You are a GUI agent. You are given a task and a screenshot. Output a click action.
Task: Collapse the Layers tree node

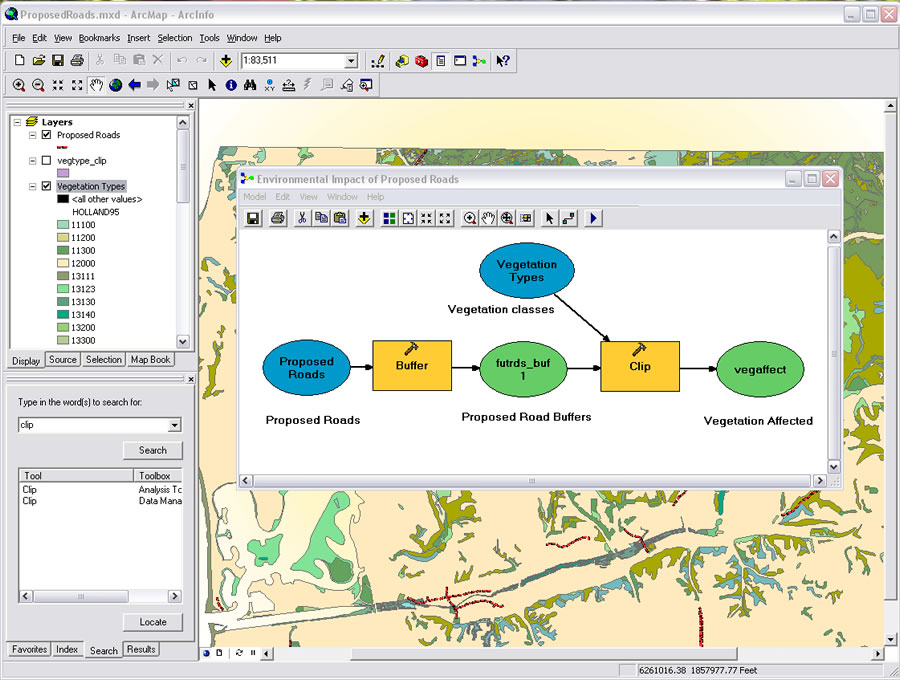(17, 122)
